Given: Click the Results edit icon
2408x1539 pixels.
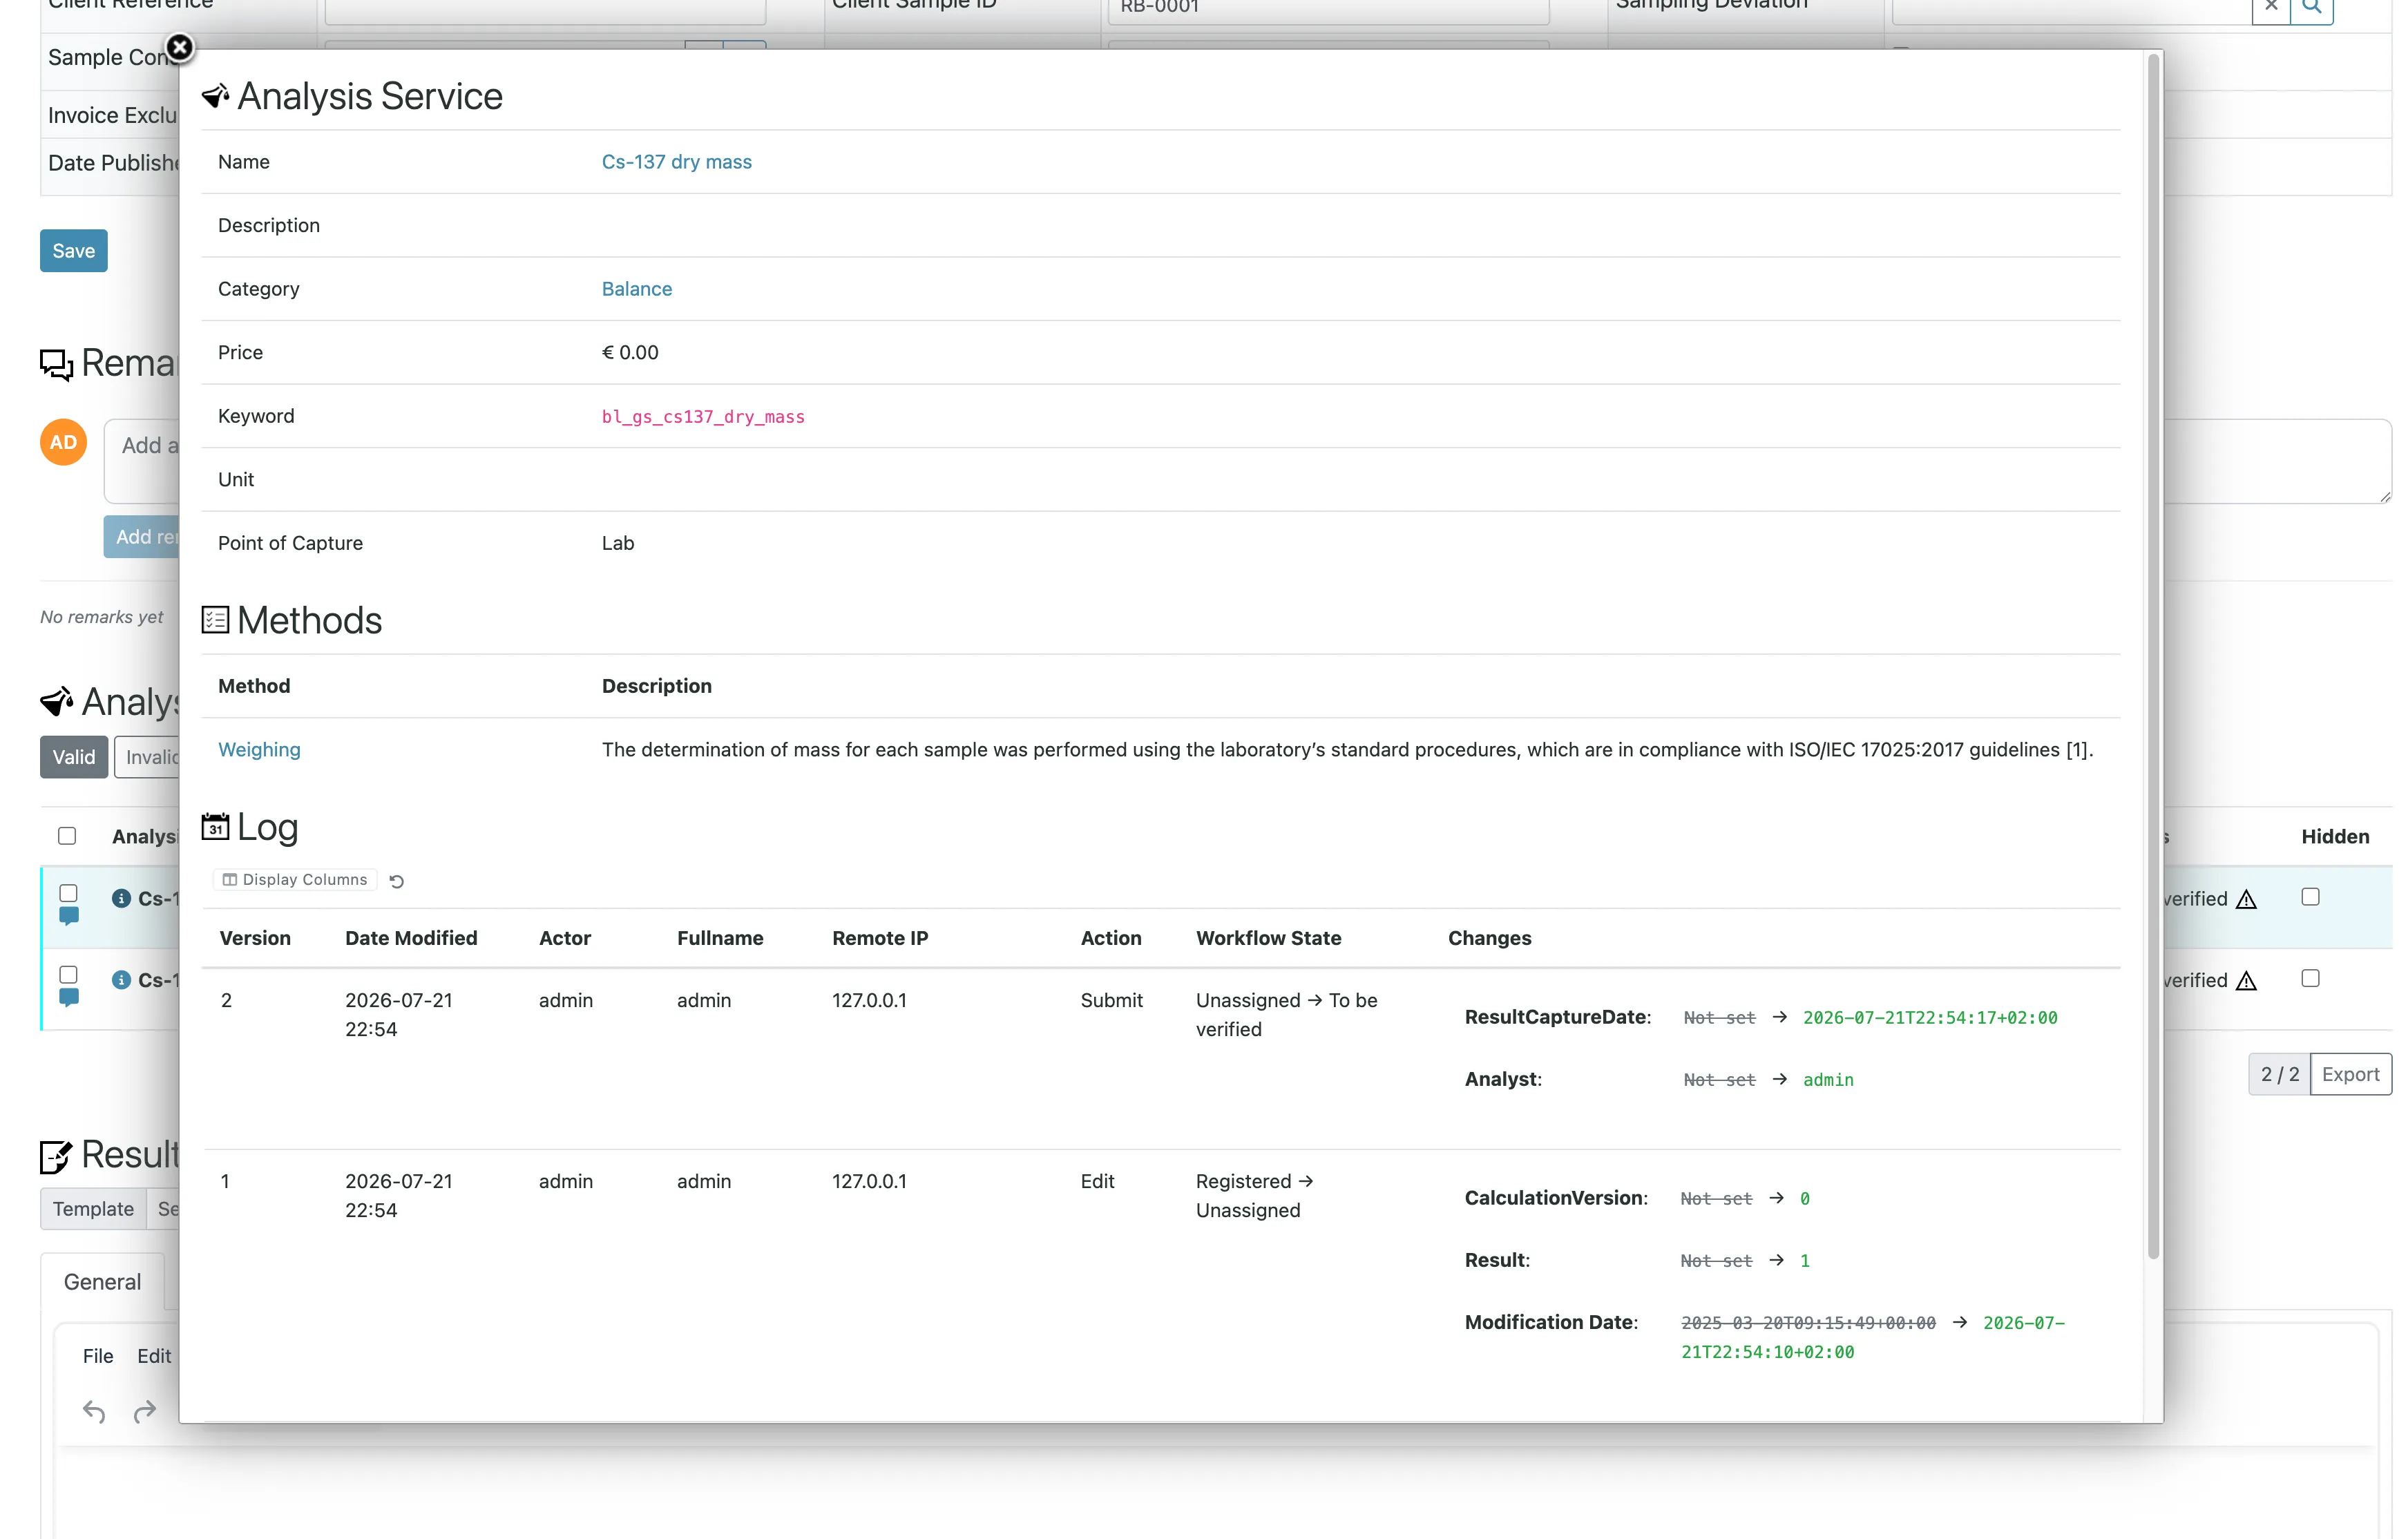Looking at the screenshot, I should [56, 1156].
